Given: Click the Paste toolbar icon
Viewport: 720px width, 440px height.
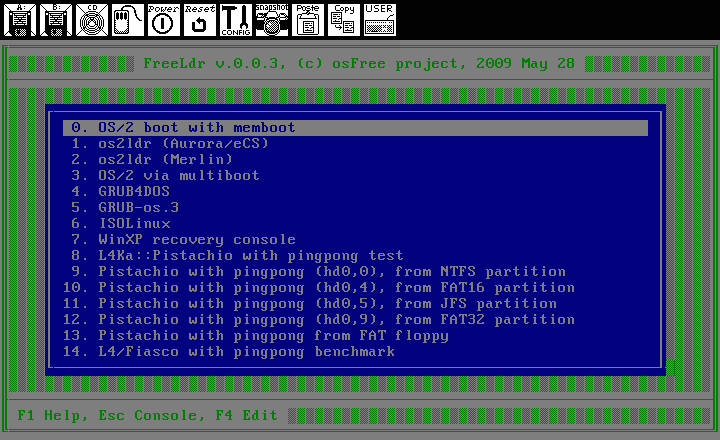Looking at the screenshot, I should coord(307,20).
